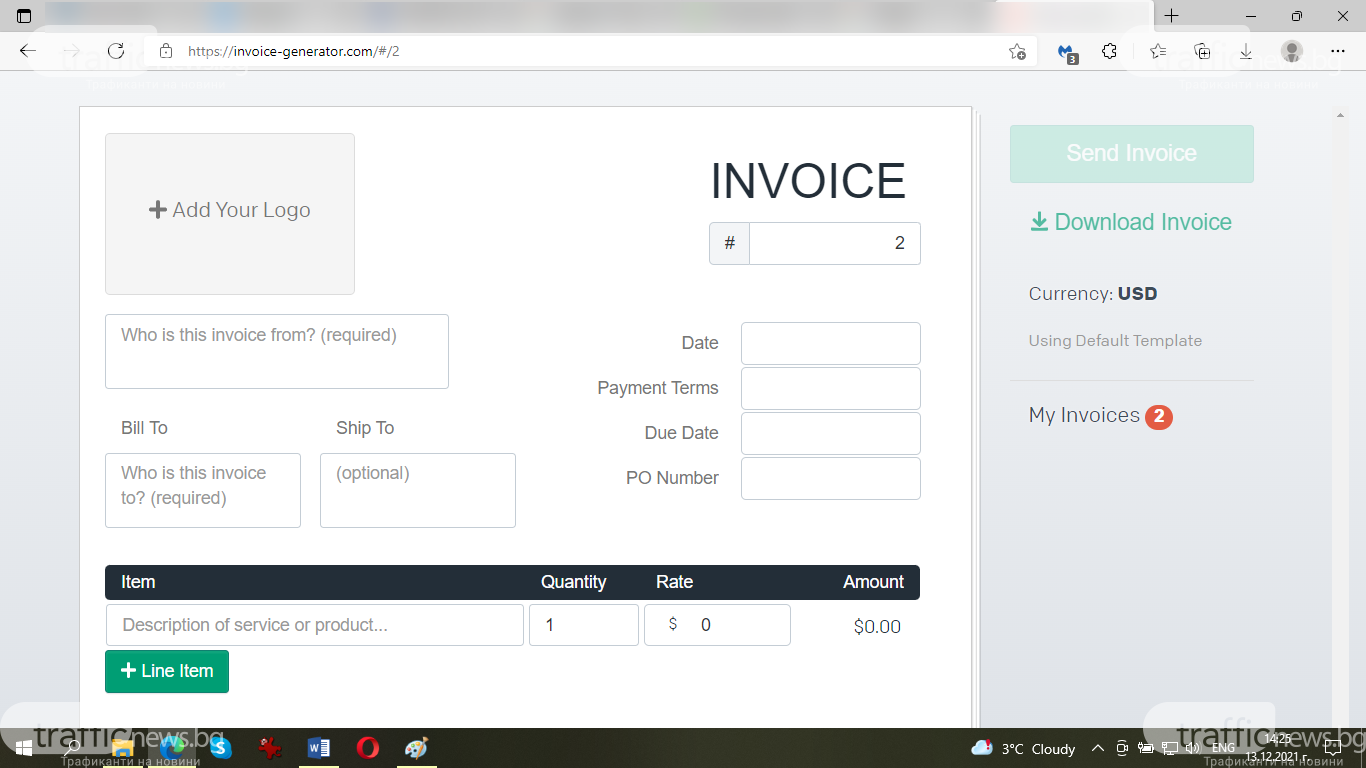Click the Download Invoice arrow icon
1366x768 pixels.
(1039, 222)
